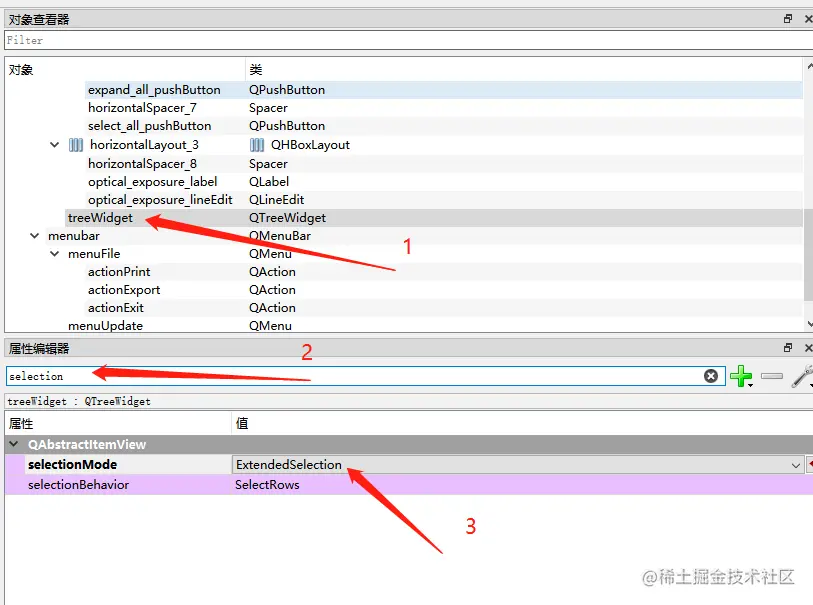Collapse the menubar tree node

point(34,236)
